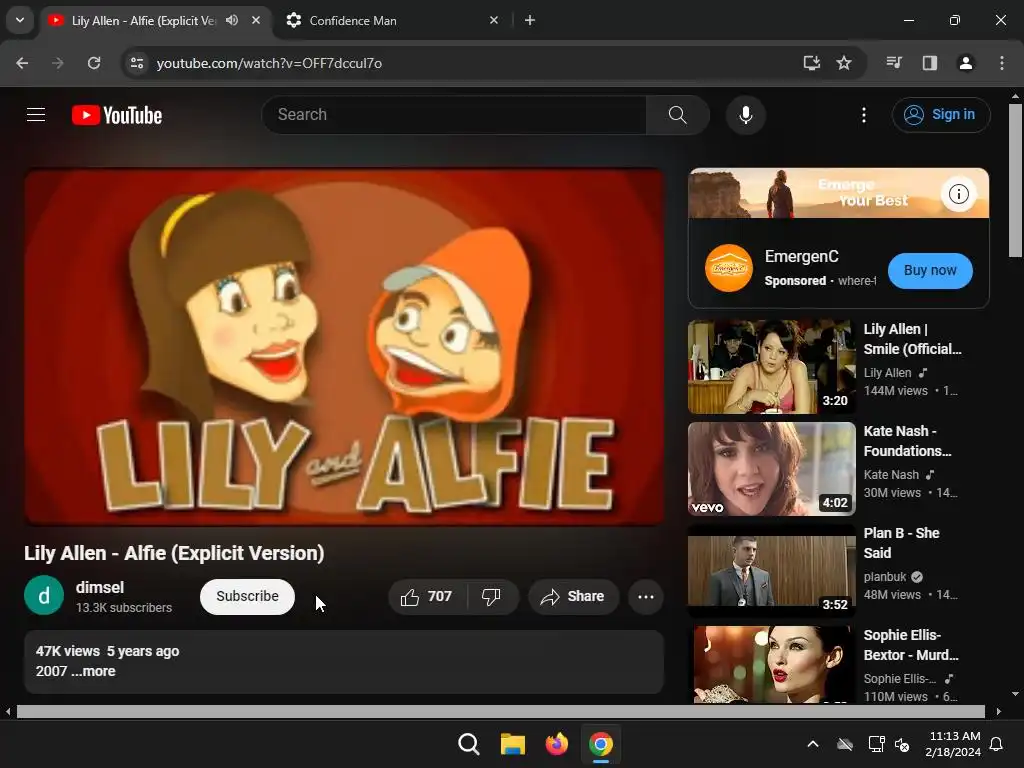Subscribe to the dimsel channel
1024x768 pixels.
point(248,596)
